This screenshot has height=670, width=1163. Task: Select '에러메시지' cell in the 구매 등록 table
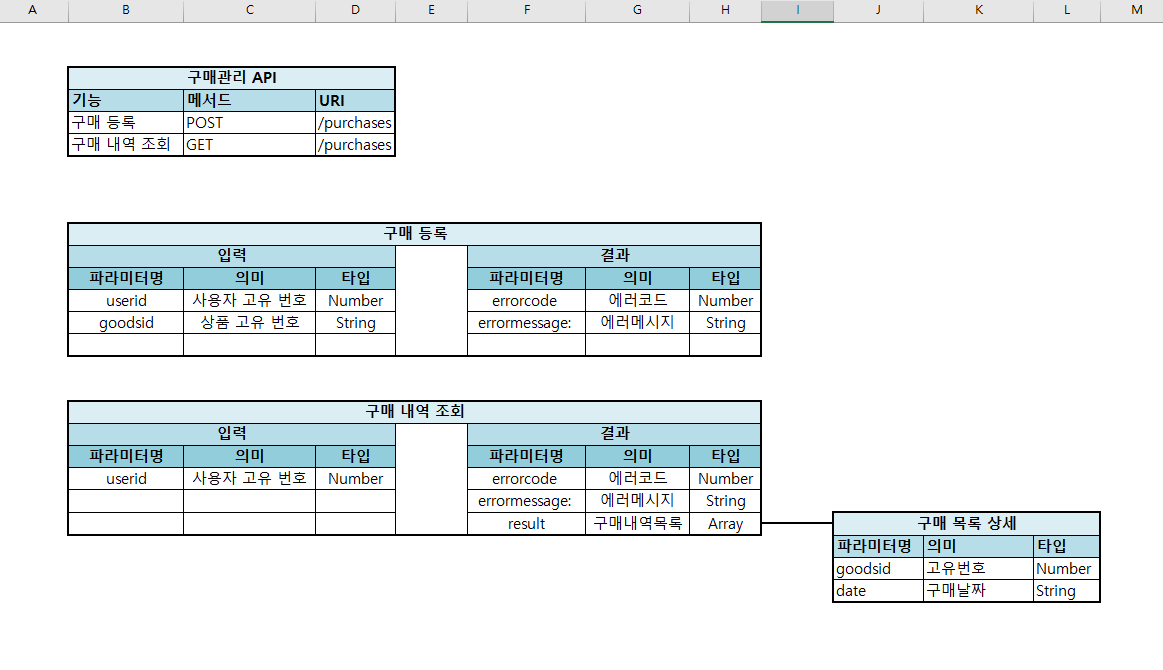[x=637, y=323]
